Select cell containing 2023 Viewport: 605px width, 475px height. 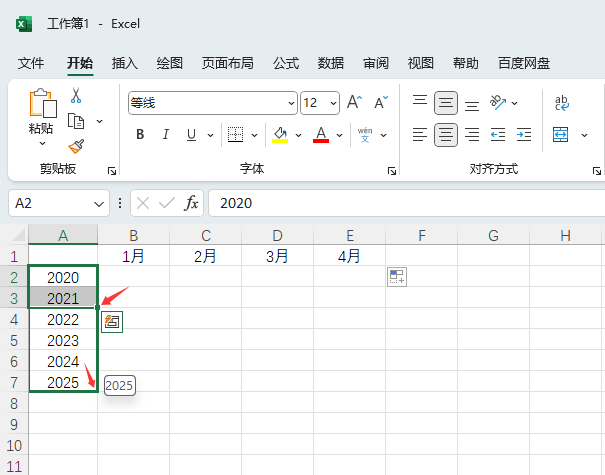point(63,340)
